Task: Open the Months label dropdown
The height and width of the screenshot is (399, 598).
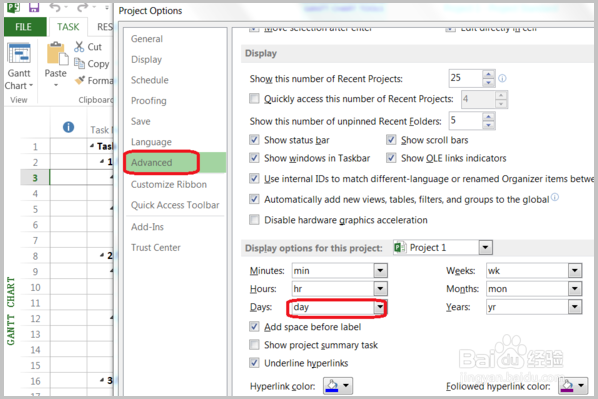Action: 574,289
